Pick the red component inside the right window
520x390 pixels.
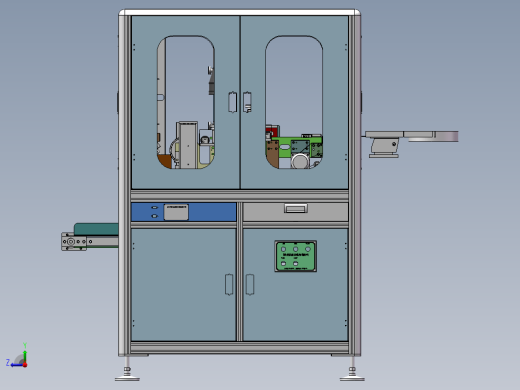pyautogui.click(x=272, y=130)
